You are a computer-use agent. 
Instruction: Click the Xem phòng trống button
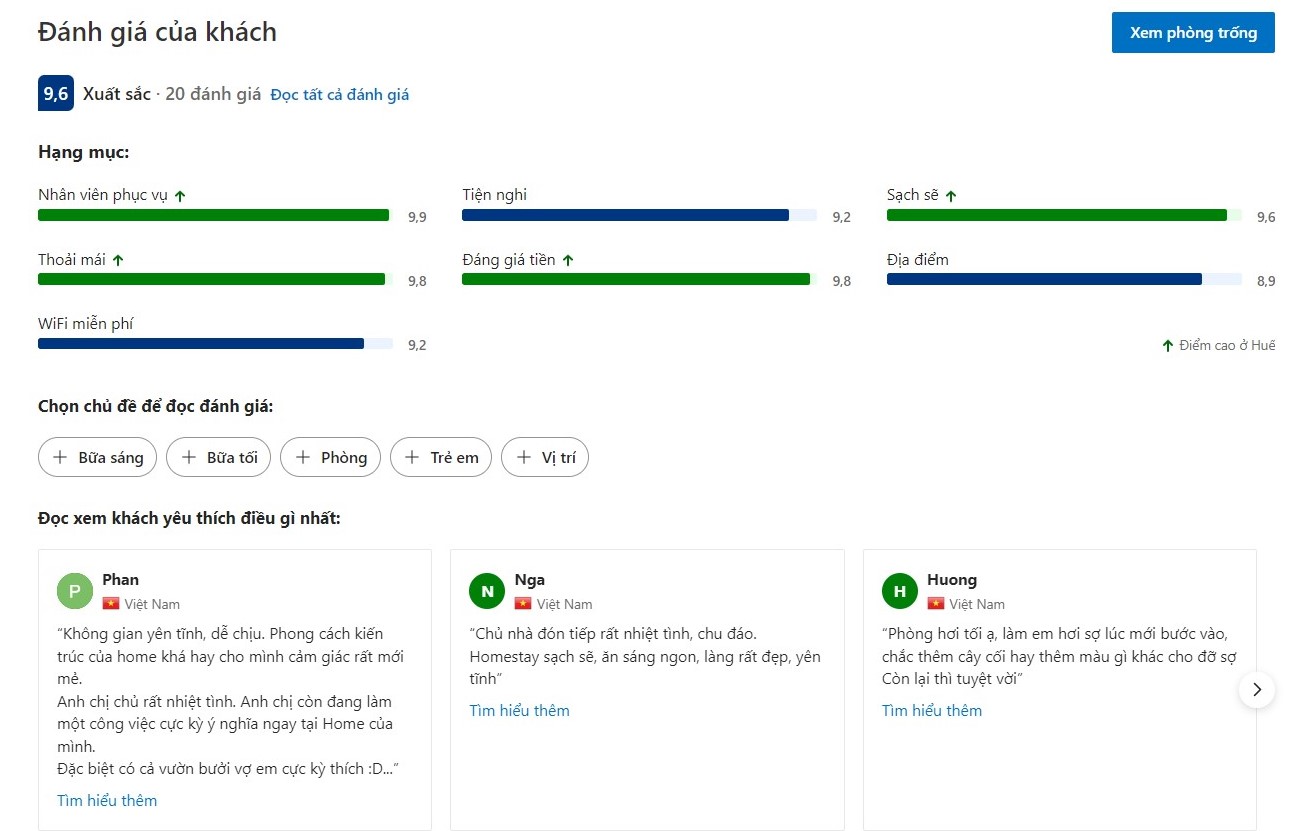tap(1193, 33)
